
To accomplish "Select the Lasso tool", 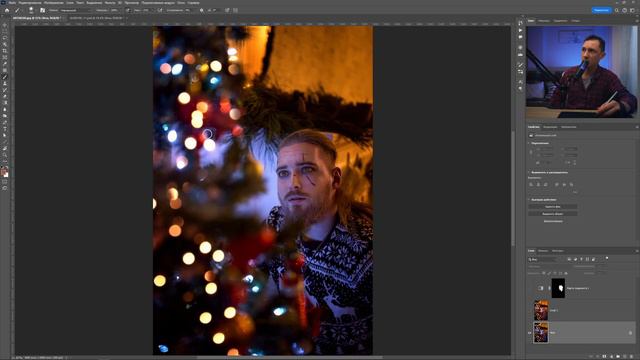I will (5, 38).
